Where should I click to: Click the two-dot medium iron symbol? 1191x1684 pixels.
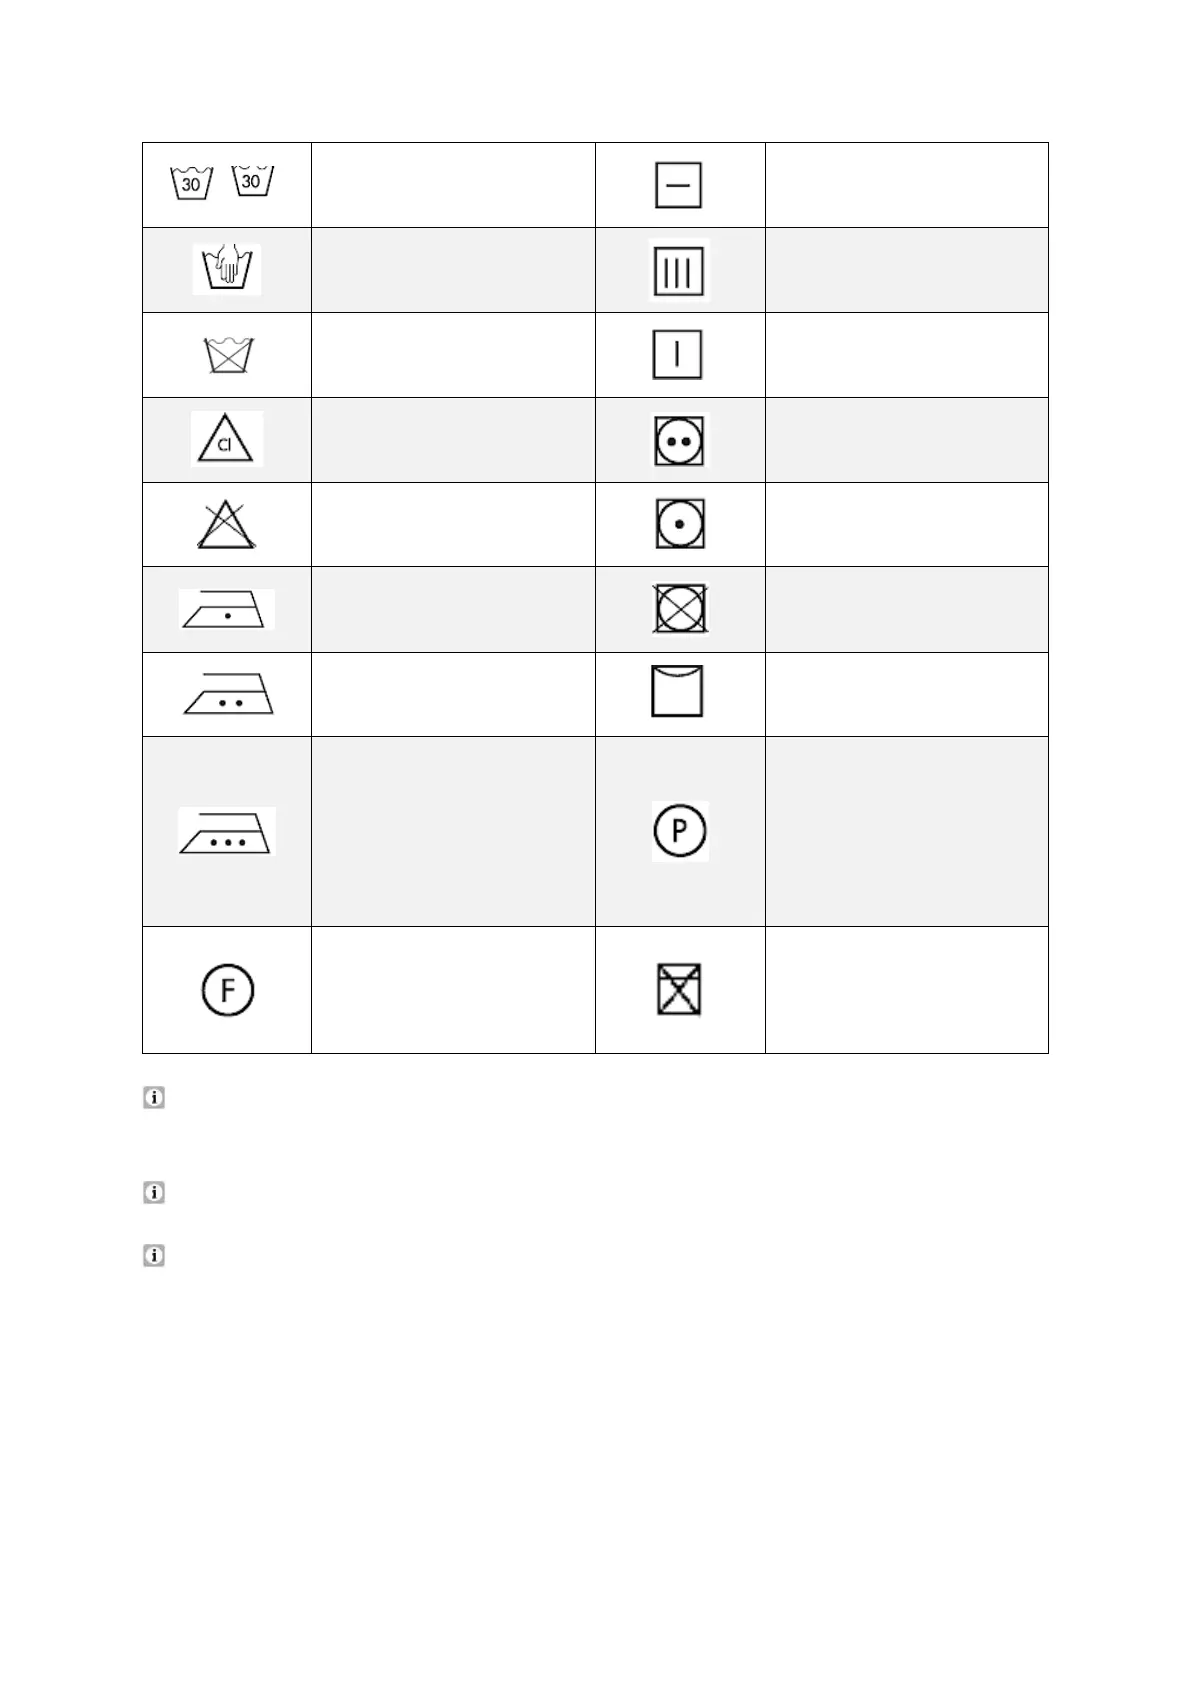(x=228, y=694)
